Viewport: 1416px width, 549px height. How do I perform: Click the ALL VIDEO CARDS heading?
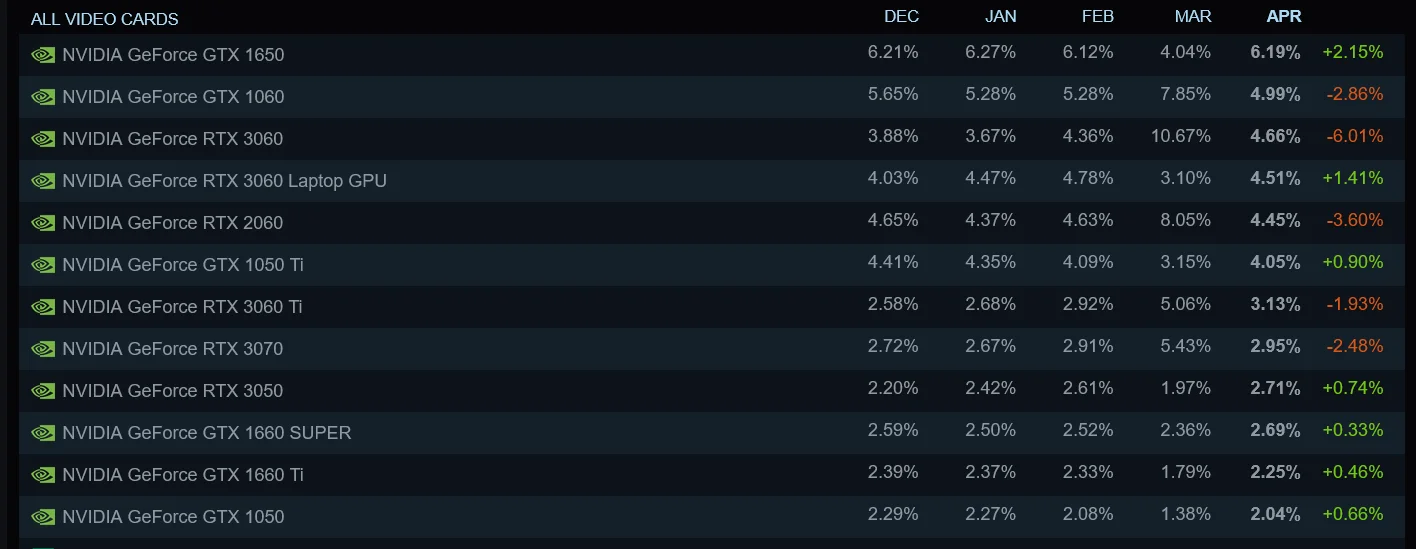point(105,19)
